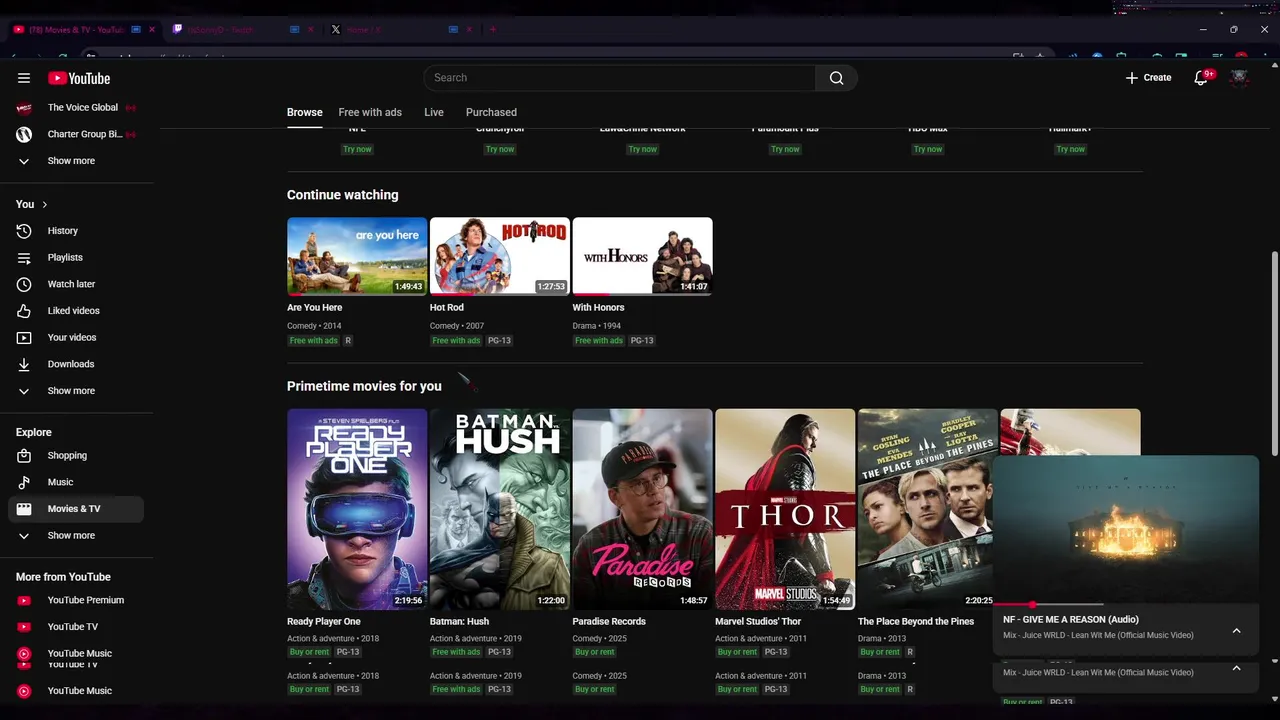Open the hamburger guide menu
This screenshot has width=1280, height=720.
[x=24, y=78]
